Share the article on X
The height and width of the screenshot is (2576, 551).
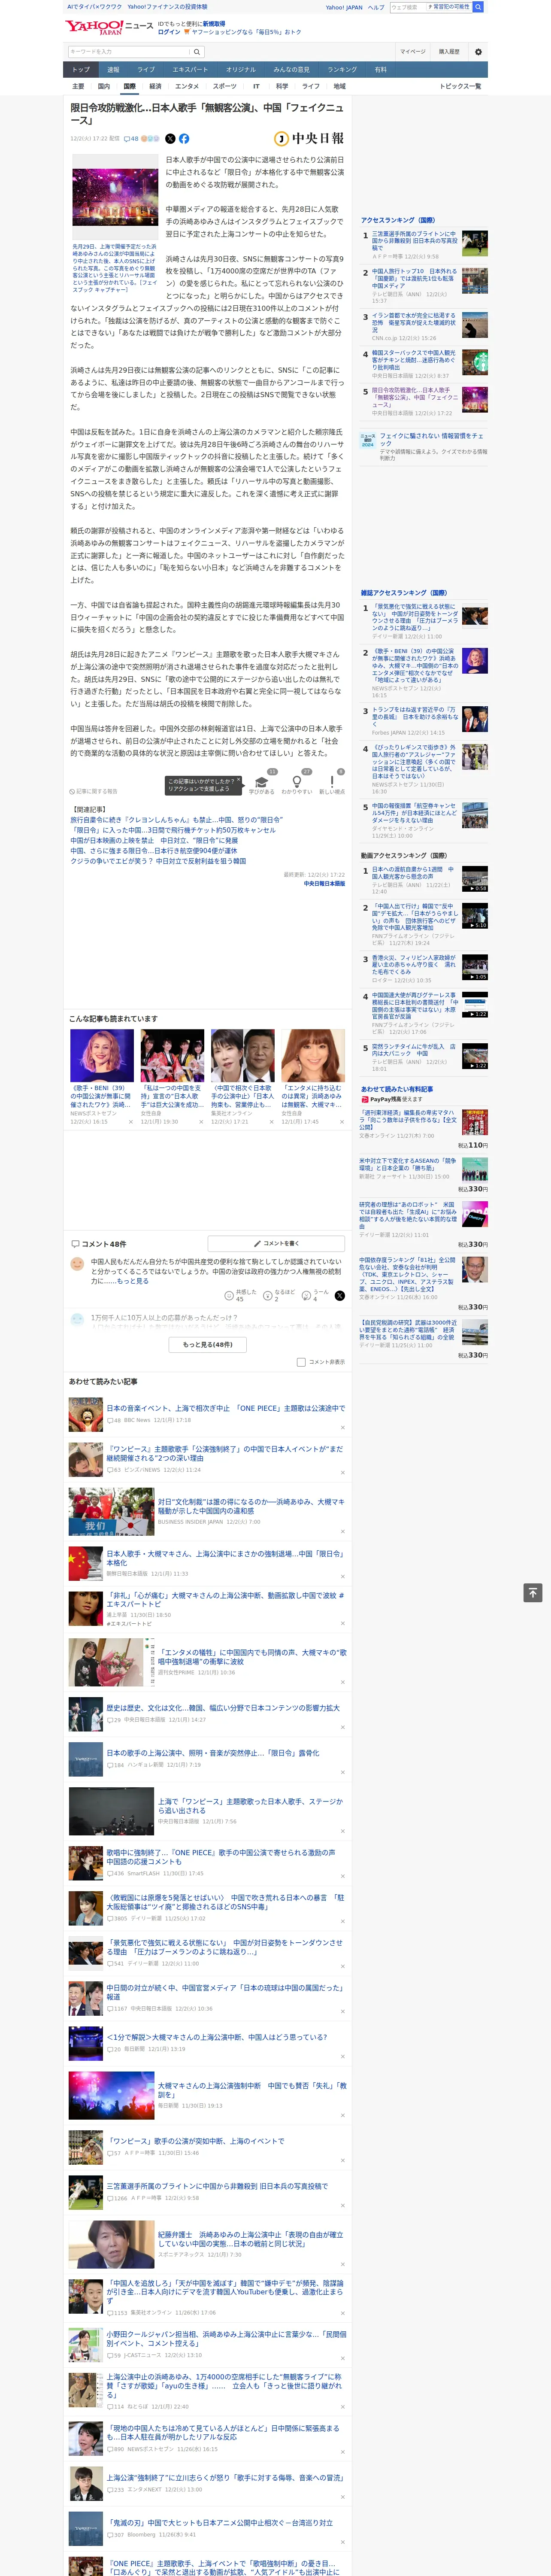[x=170, y=139]
